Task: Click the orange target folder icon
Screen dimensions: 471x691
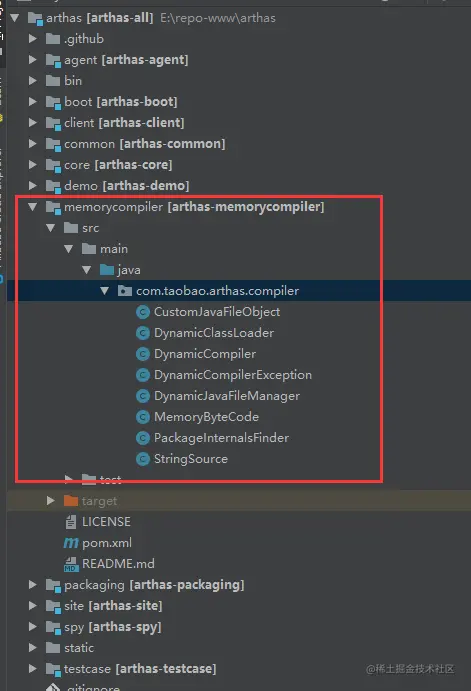Action: (71, 501)
